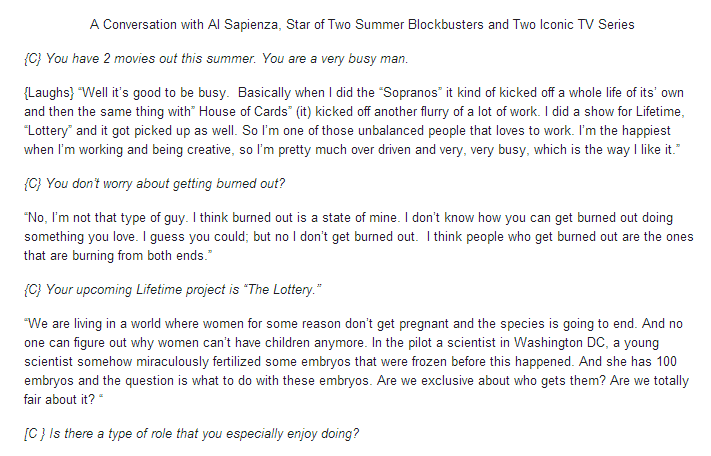Click the number "100" in the embryos sentence
711x456 pixels.
666,362
